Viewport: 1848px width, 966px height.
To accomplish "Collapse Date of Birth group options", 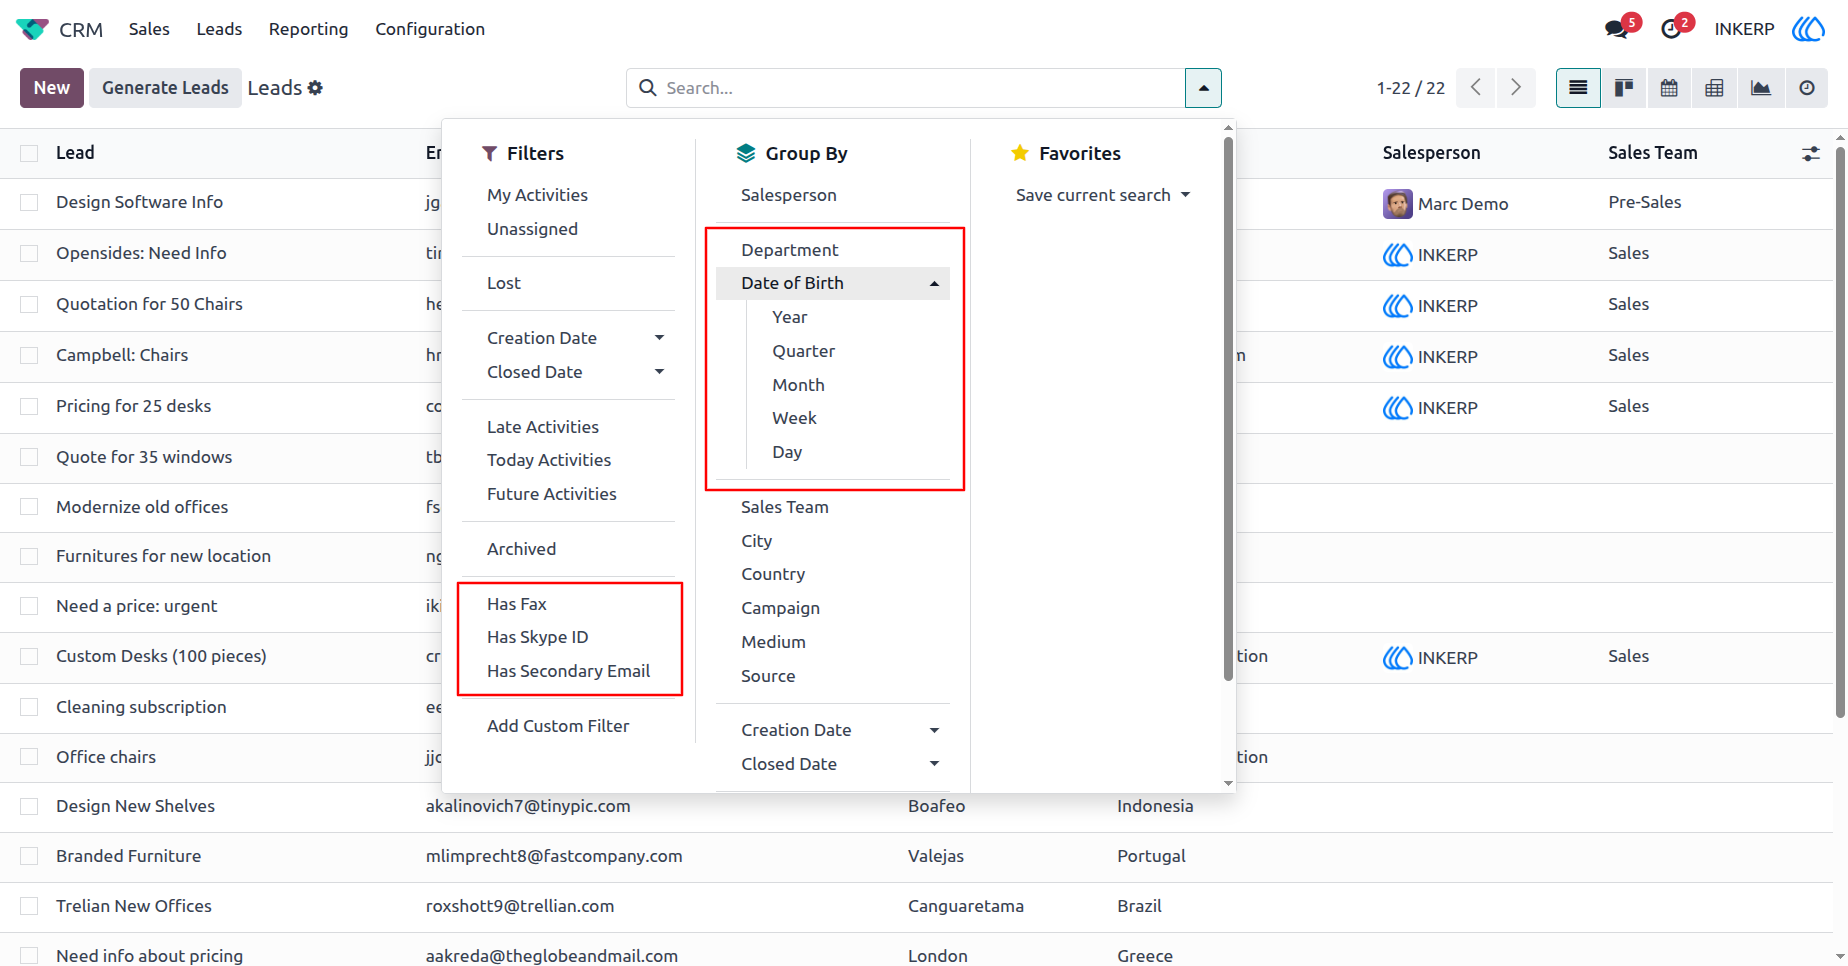I will (x=934, y=284).
